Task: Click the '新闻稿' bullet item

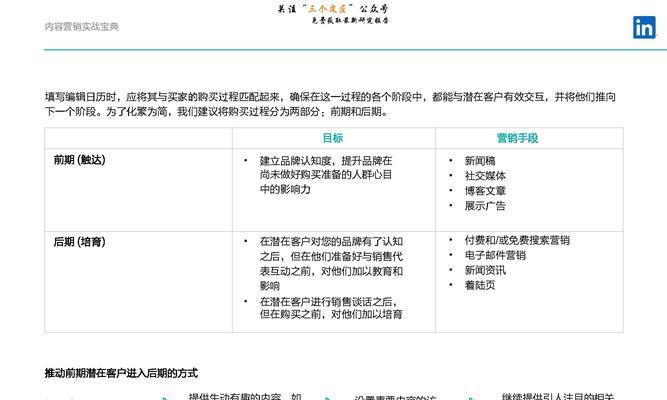Action: tap(480, 161)
